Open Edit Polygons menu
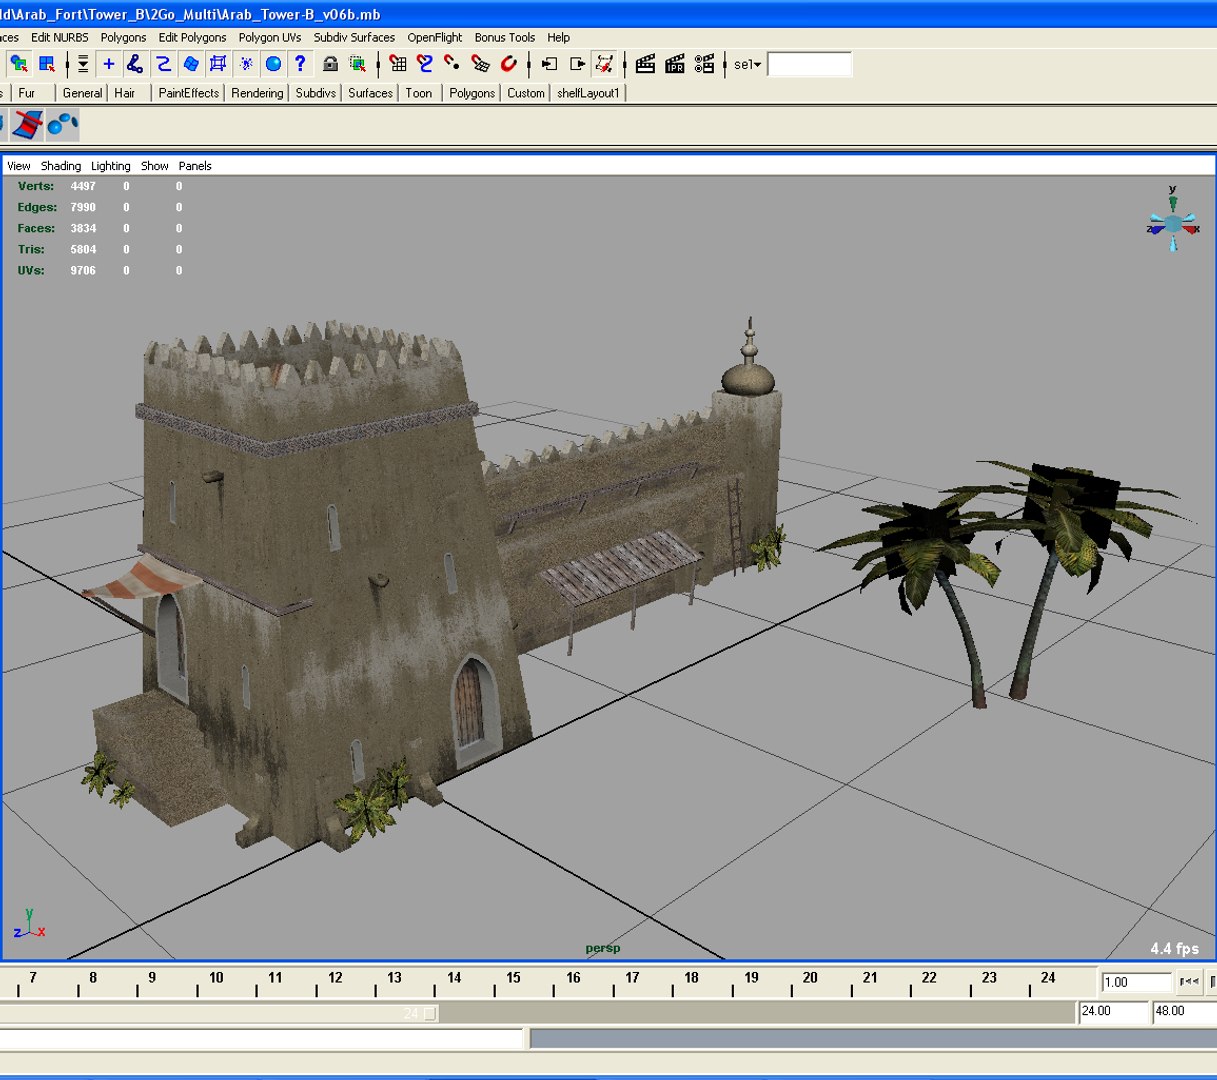This screenshot has height=1080, width=1217. coord(192,37)
